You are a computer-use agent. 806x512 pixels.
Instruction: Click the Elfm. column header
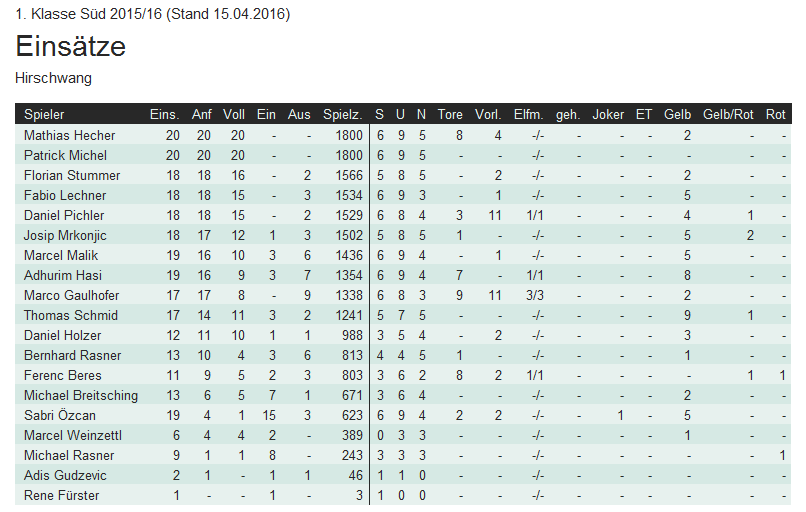coord(528,114)
